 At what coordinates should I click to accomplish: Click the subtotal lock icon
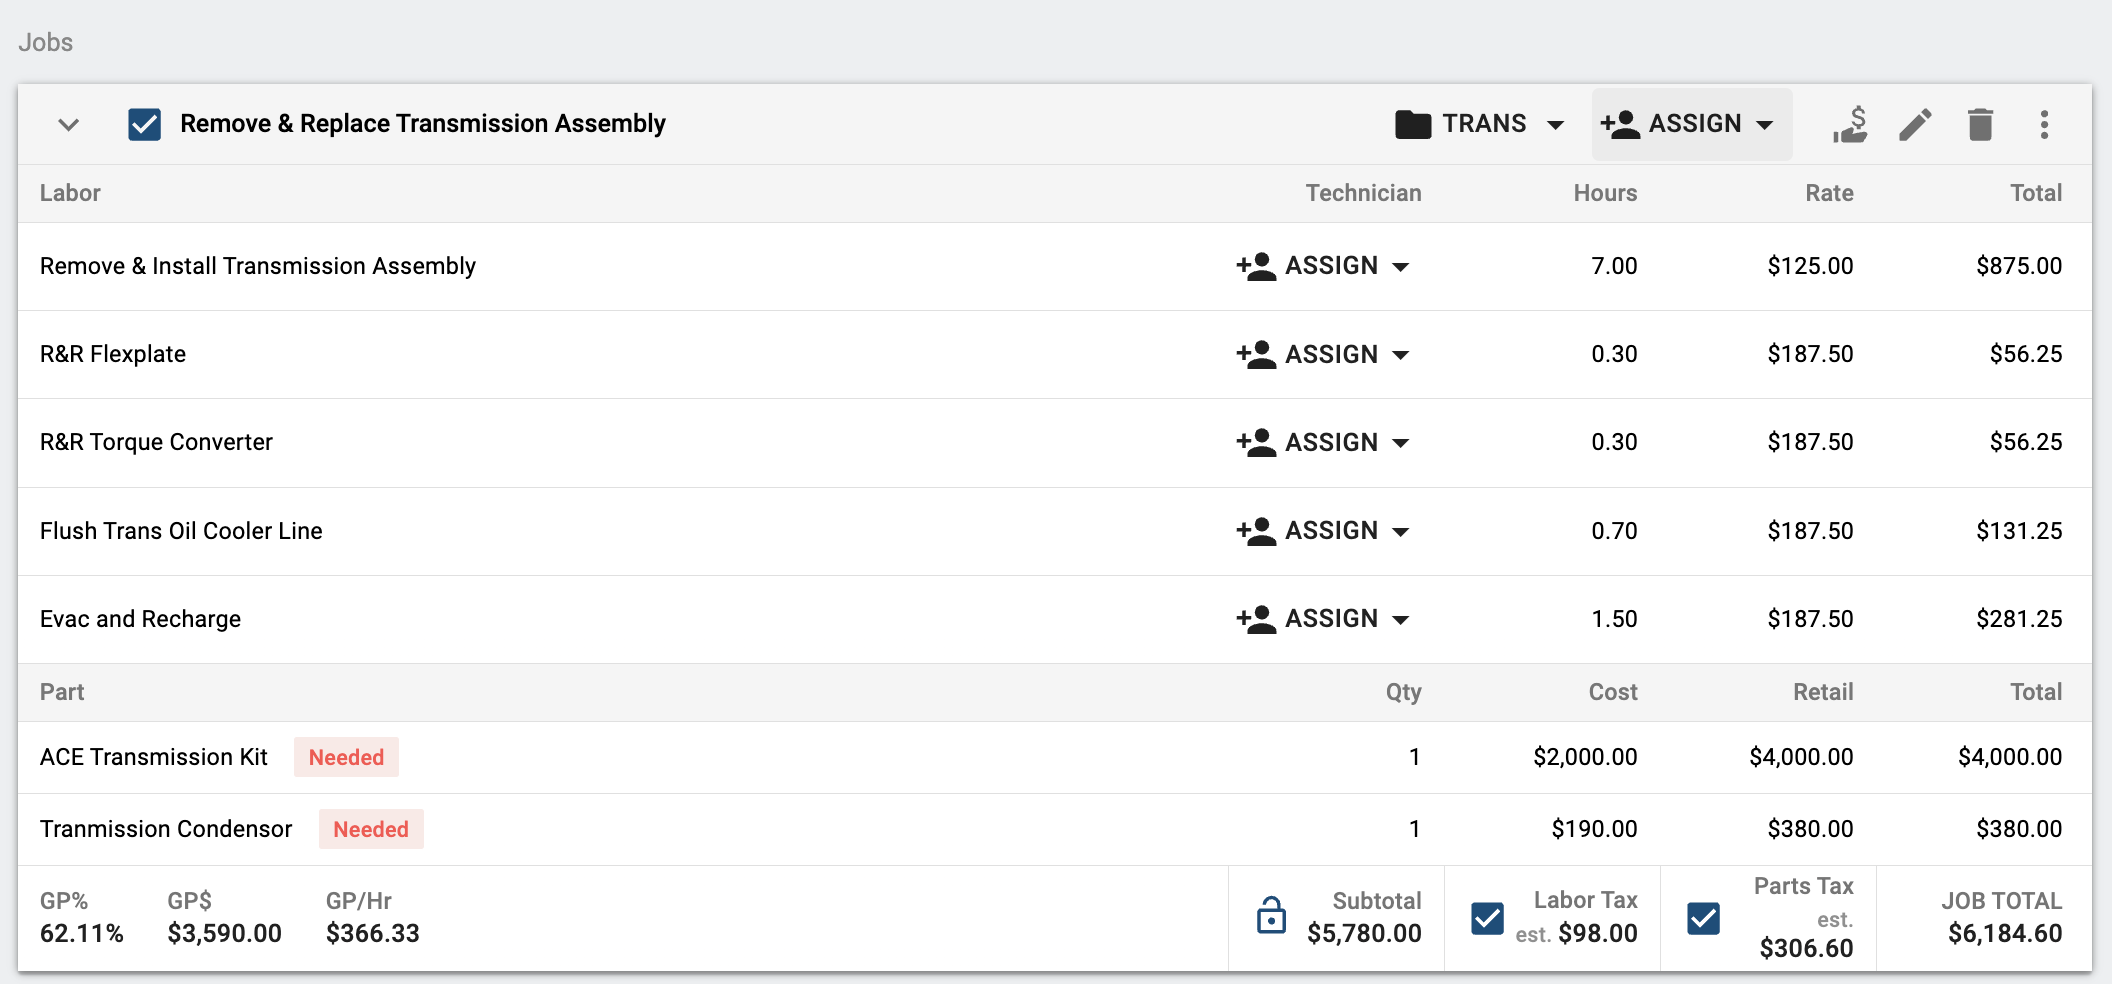[1271, 915]
